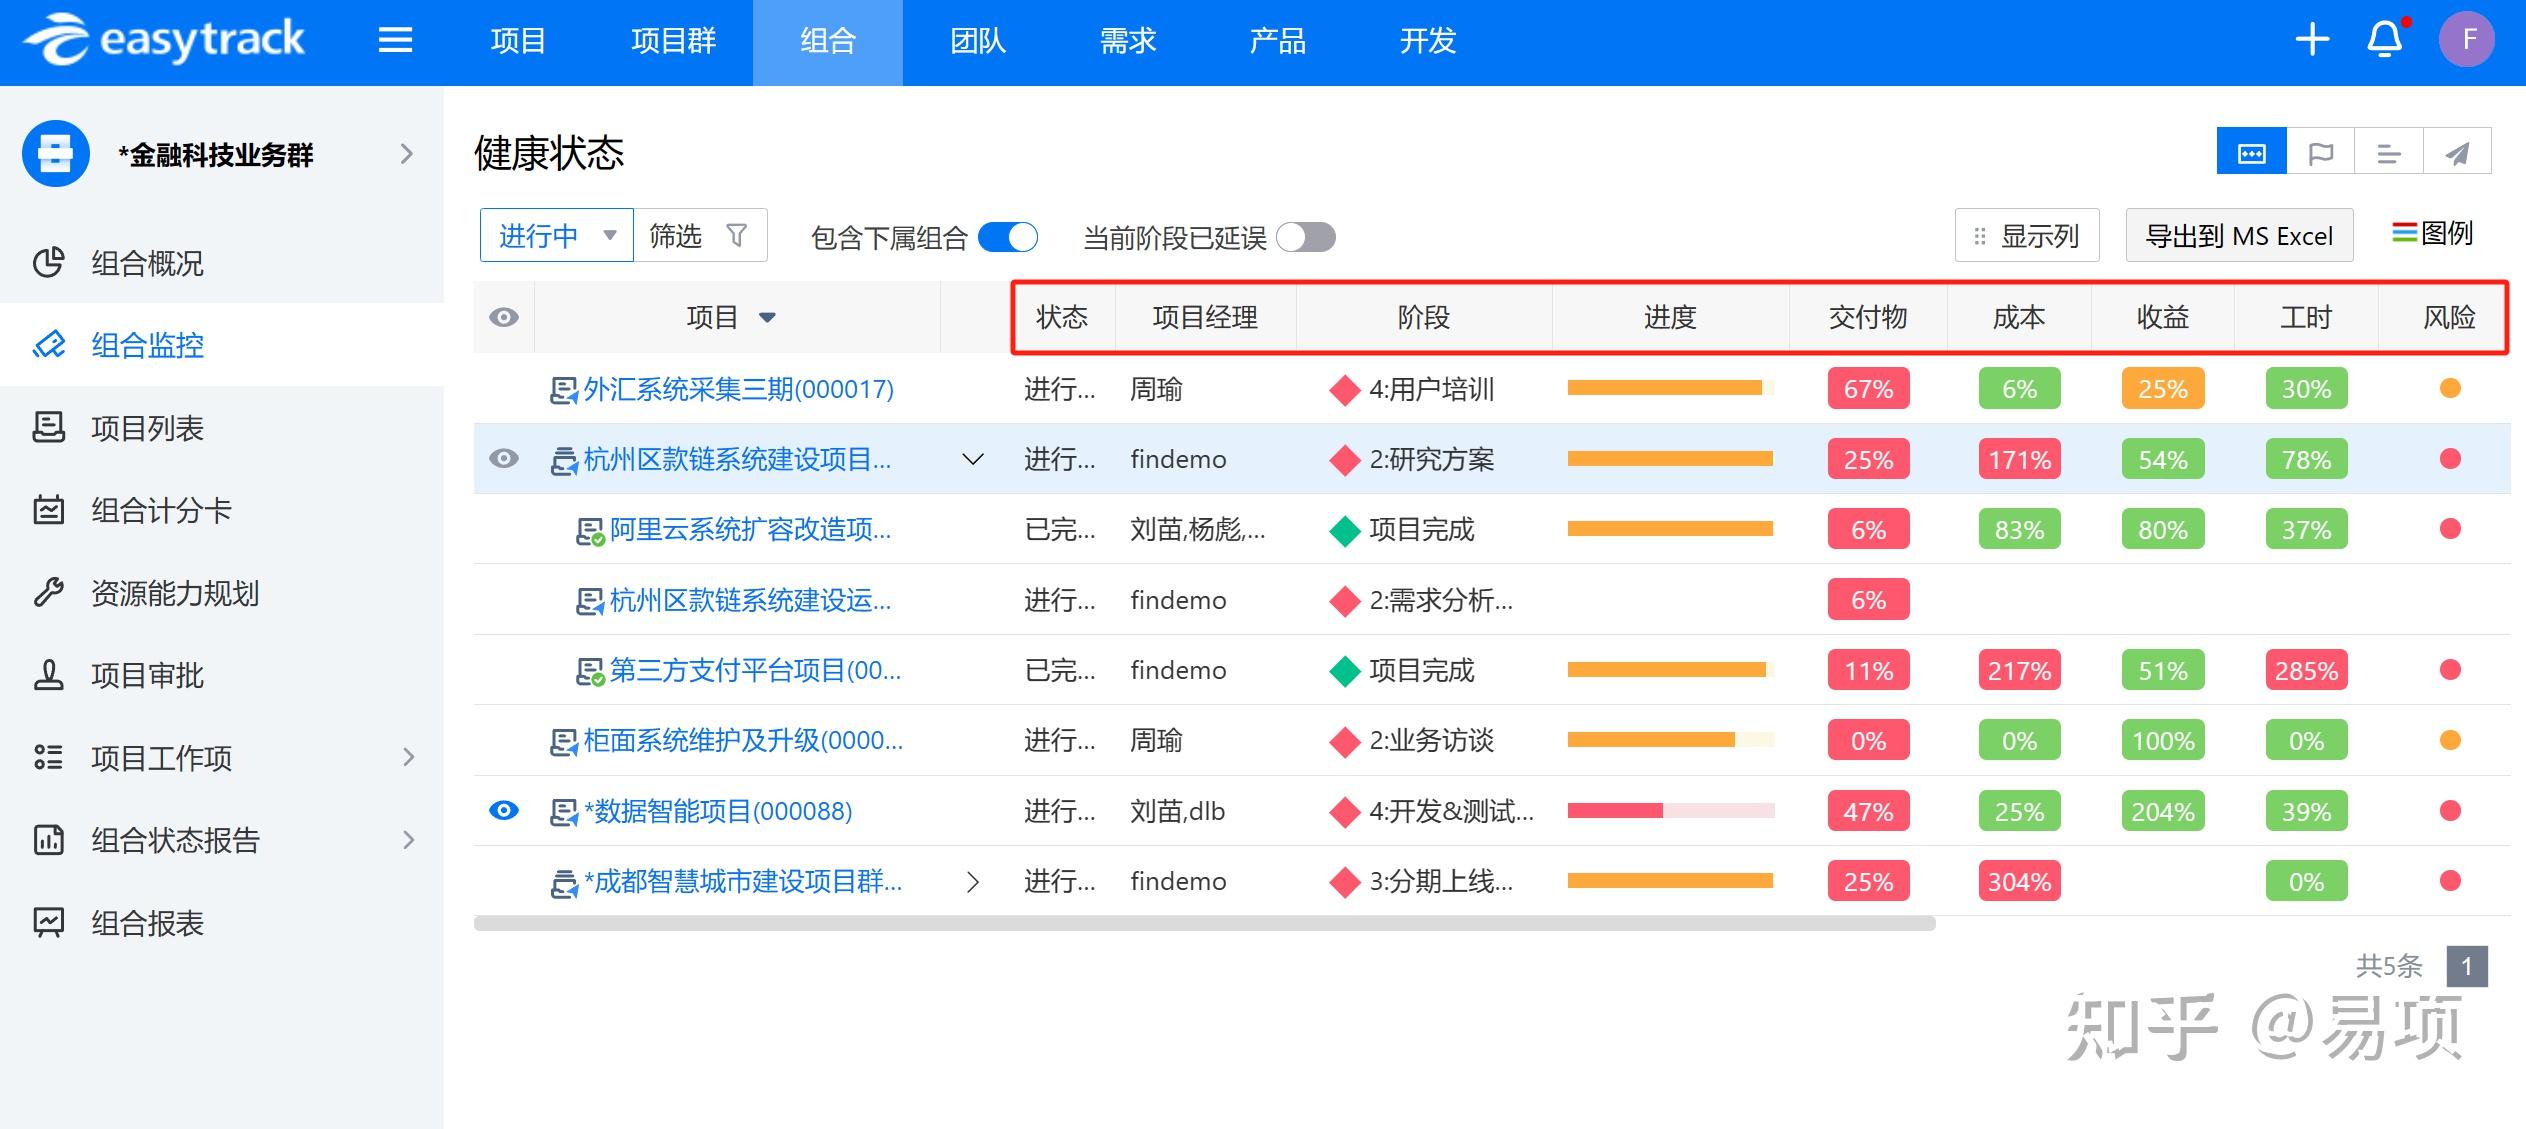Turn off the 包含下属组合 toggle

1007,237
